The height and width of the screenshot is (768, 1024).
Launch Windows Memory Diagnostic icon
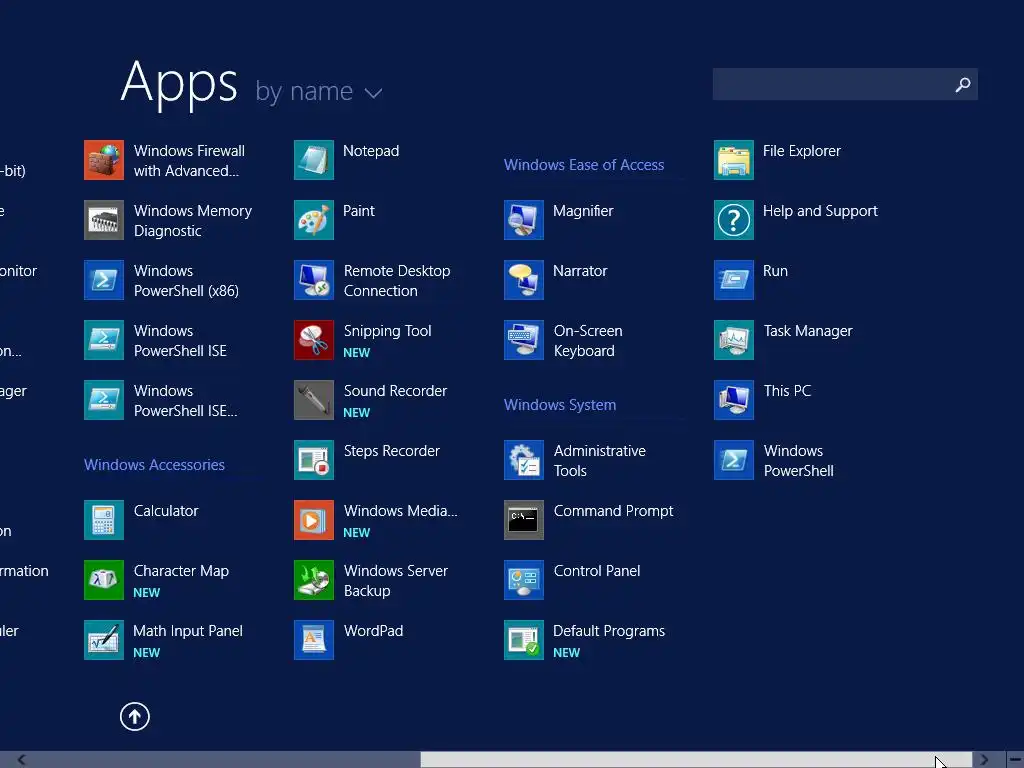click(104, 220)
